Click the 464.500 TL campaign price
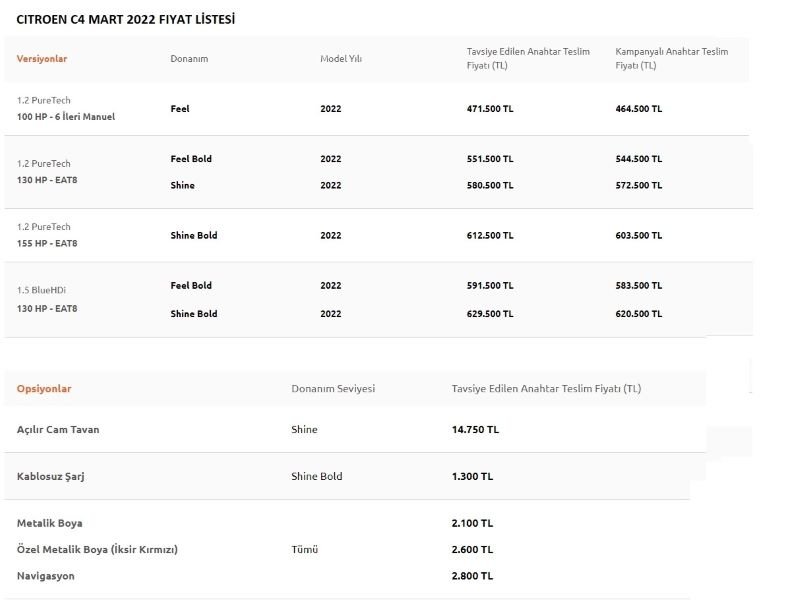 [638, 109]
